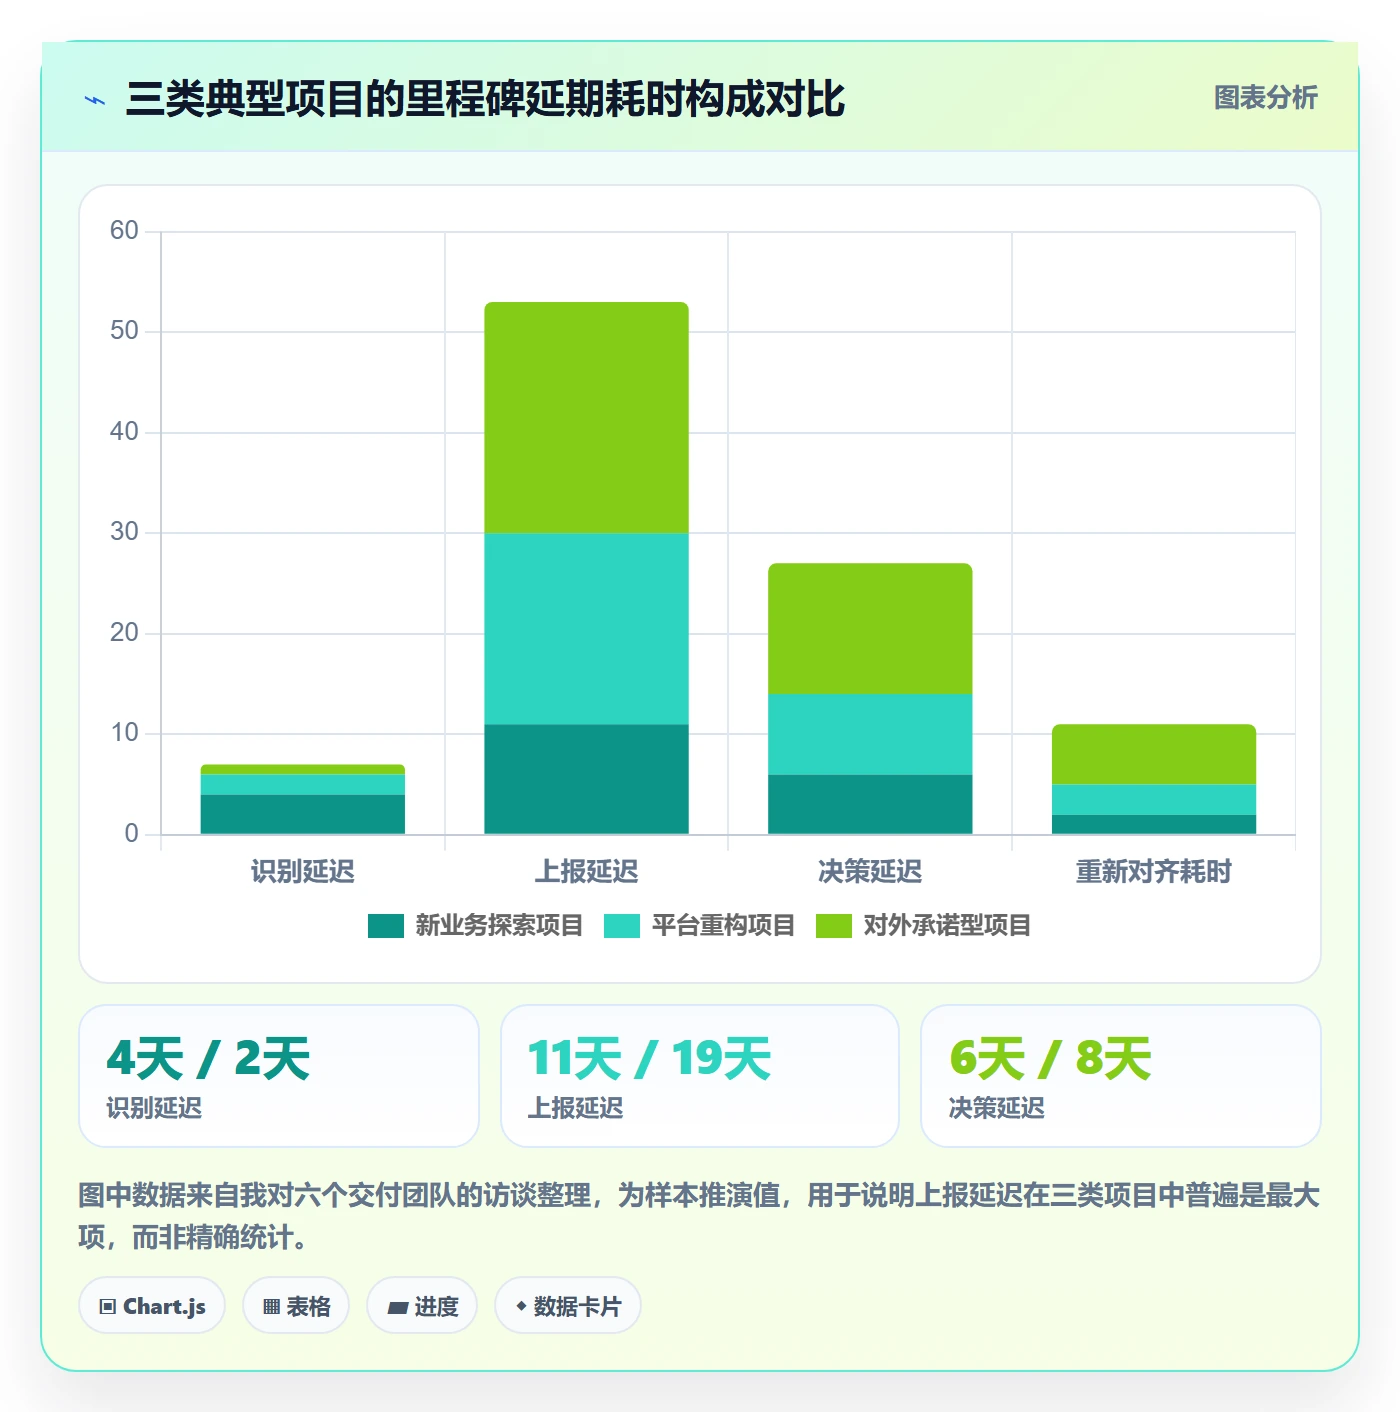The image size is (1400, 1412).
Task: Click the footnote paragraph starting 图中数据来自
Action: click(x=699, y=1216)
